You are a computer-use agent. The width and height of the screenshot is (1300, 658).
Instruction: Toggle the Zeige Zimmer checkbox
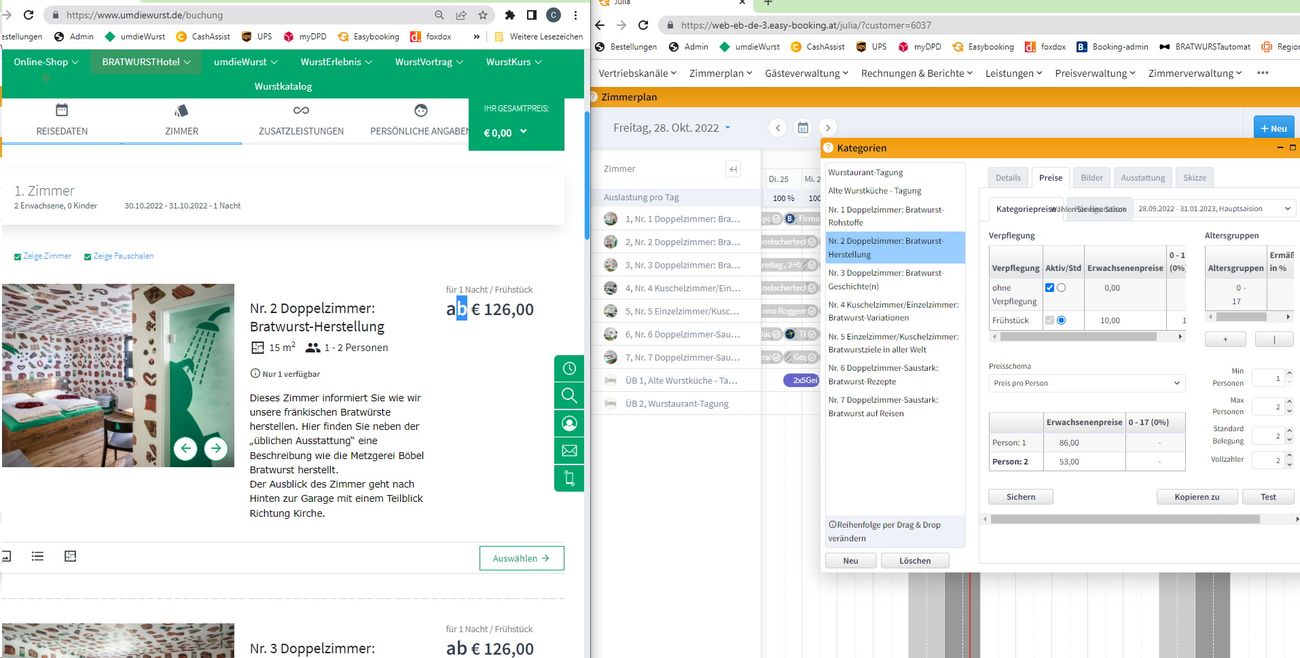(x=18, y=256)
